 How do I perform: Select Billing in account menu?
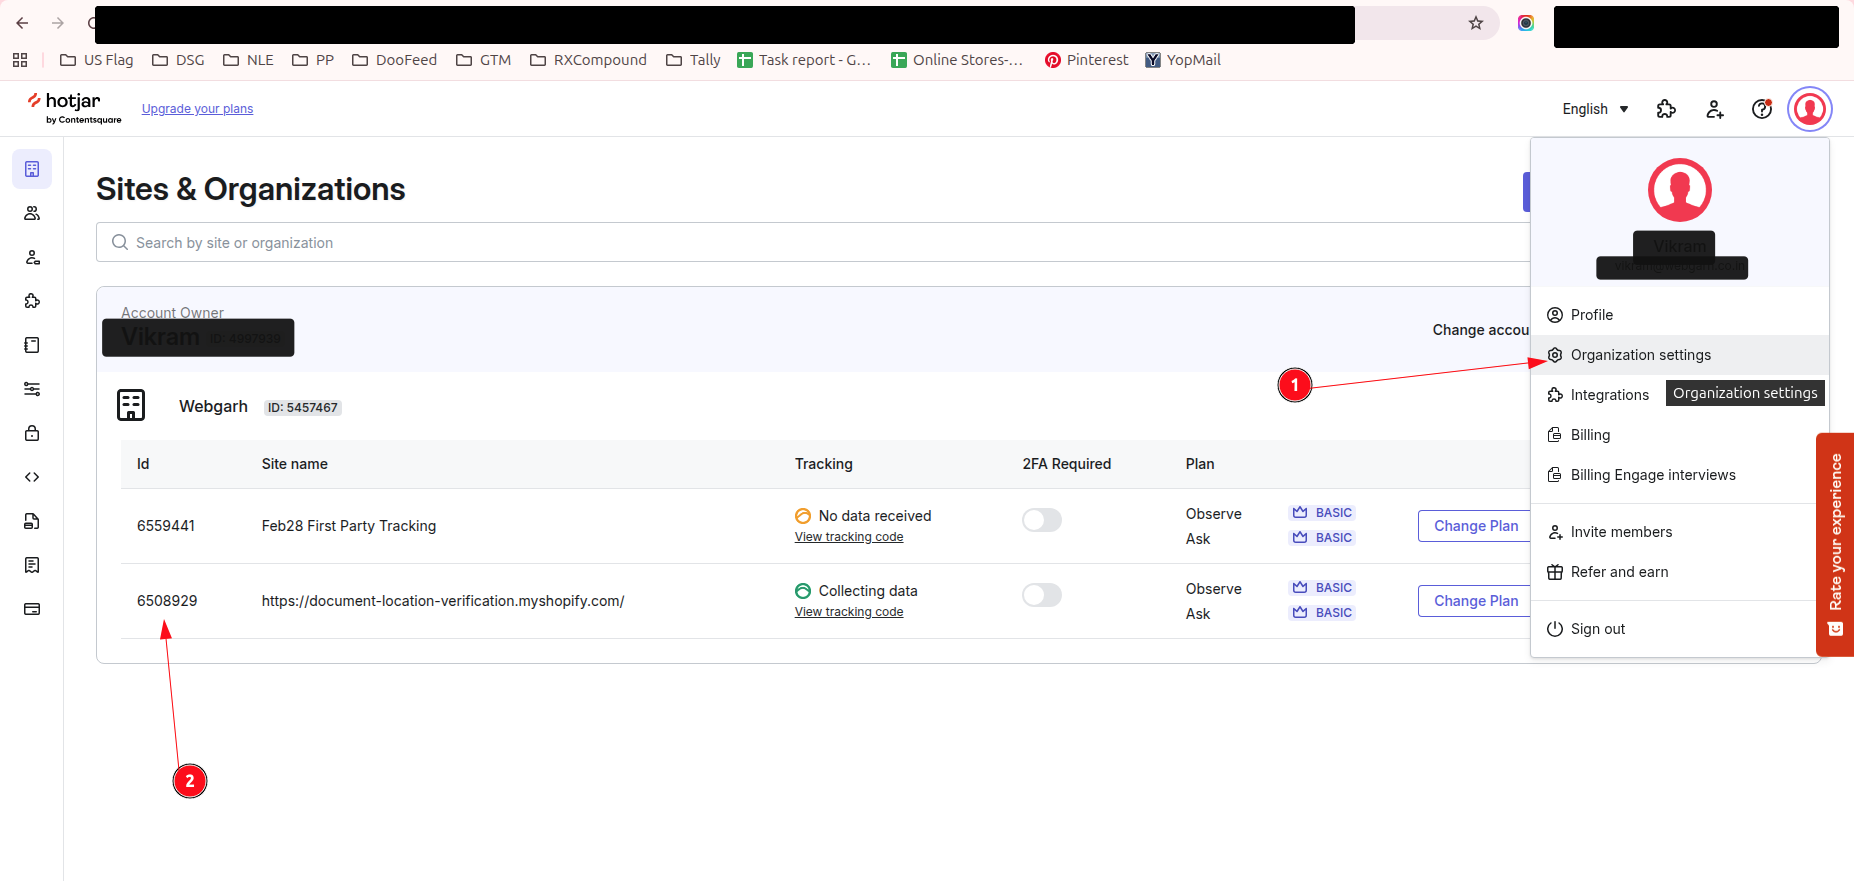(x=1680, y=435)
